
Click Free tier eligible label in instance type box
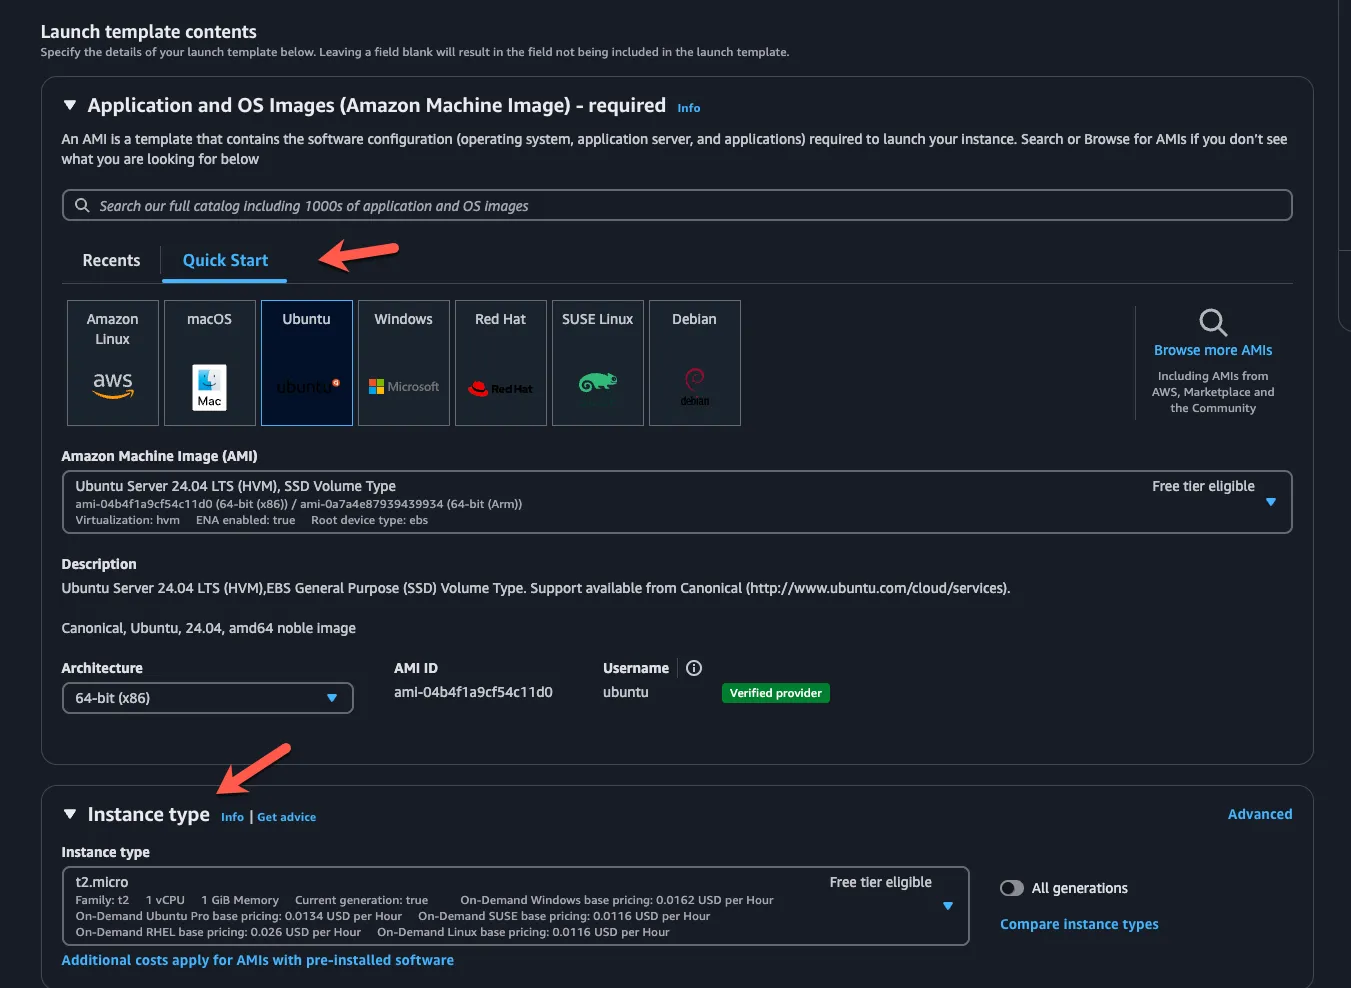(x=881, y=882)
